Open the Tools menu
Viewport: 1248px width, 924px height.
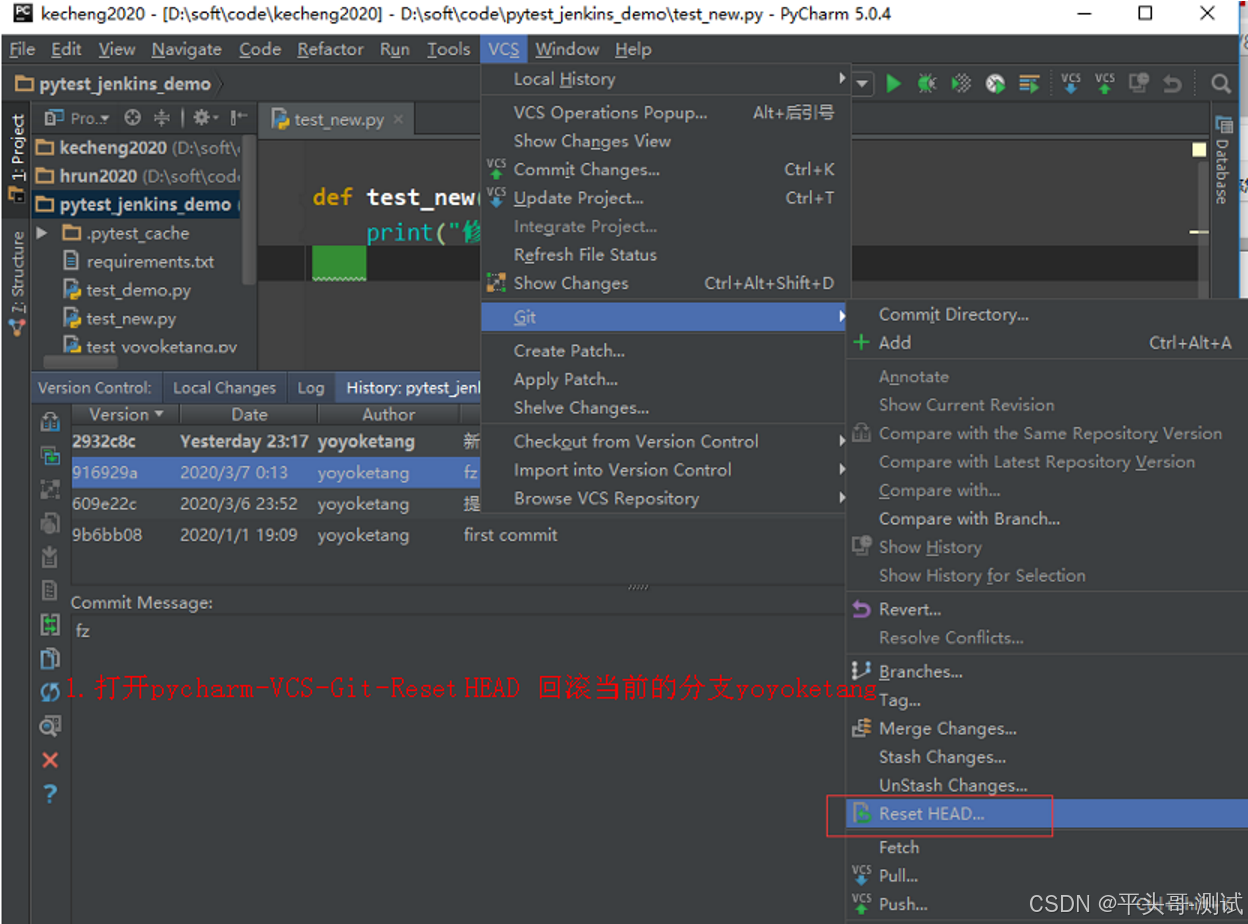point(448,49)
